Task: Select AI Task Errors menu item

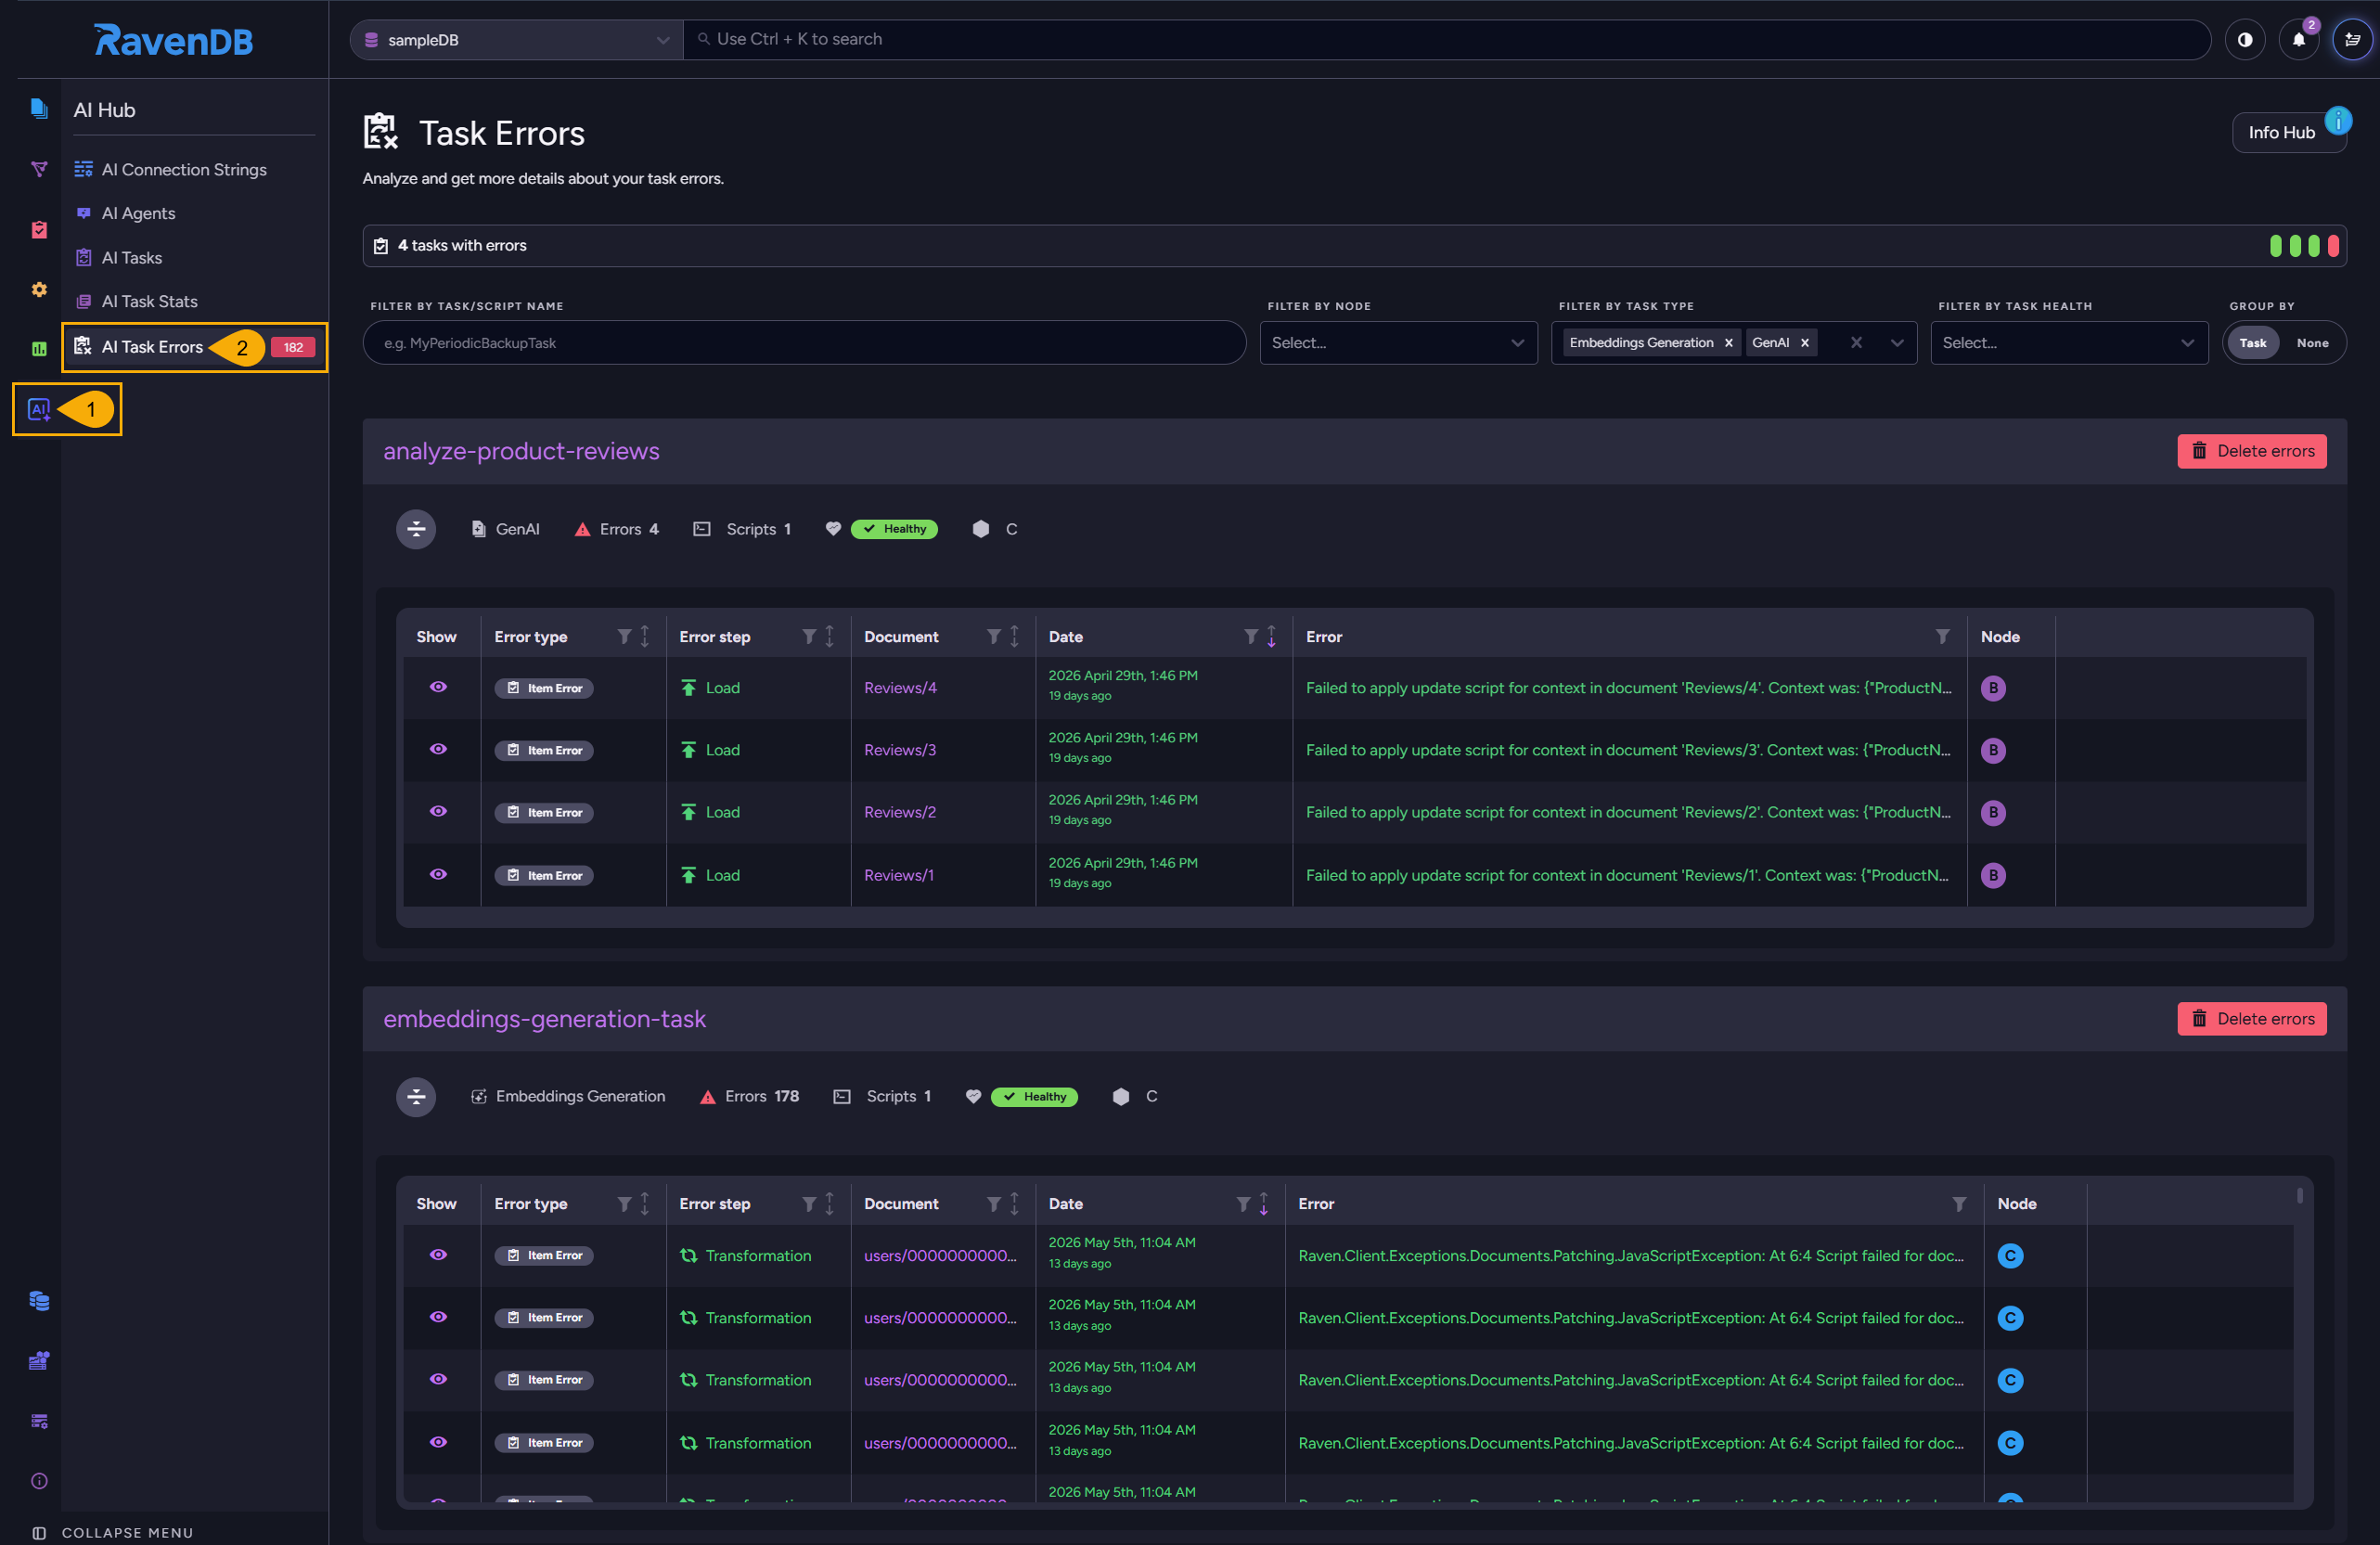Action: click(x=195, y=347)
